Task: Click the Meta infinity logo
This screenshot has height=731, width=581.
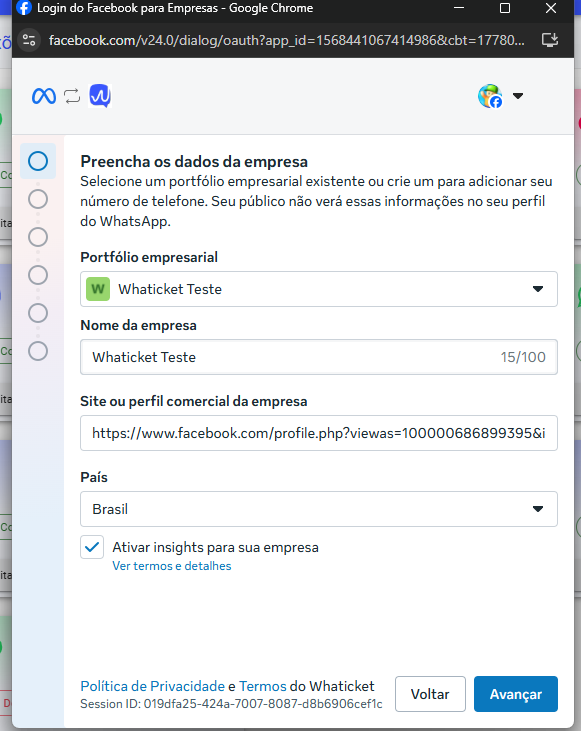Action: pos(44,96)
